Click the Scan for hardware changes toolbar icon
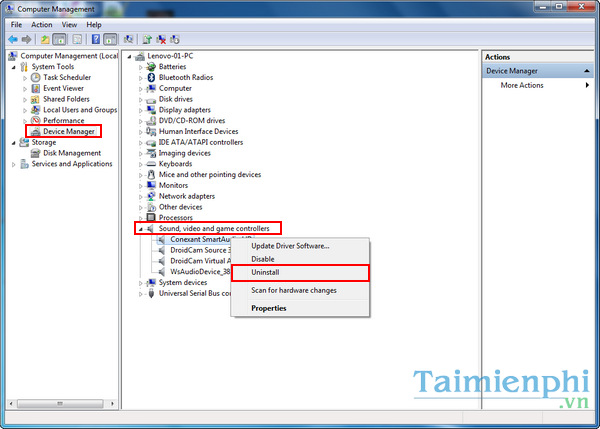The height and width of the screenshot is (429, 600). click(129, 39)
